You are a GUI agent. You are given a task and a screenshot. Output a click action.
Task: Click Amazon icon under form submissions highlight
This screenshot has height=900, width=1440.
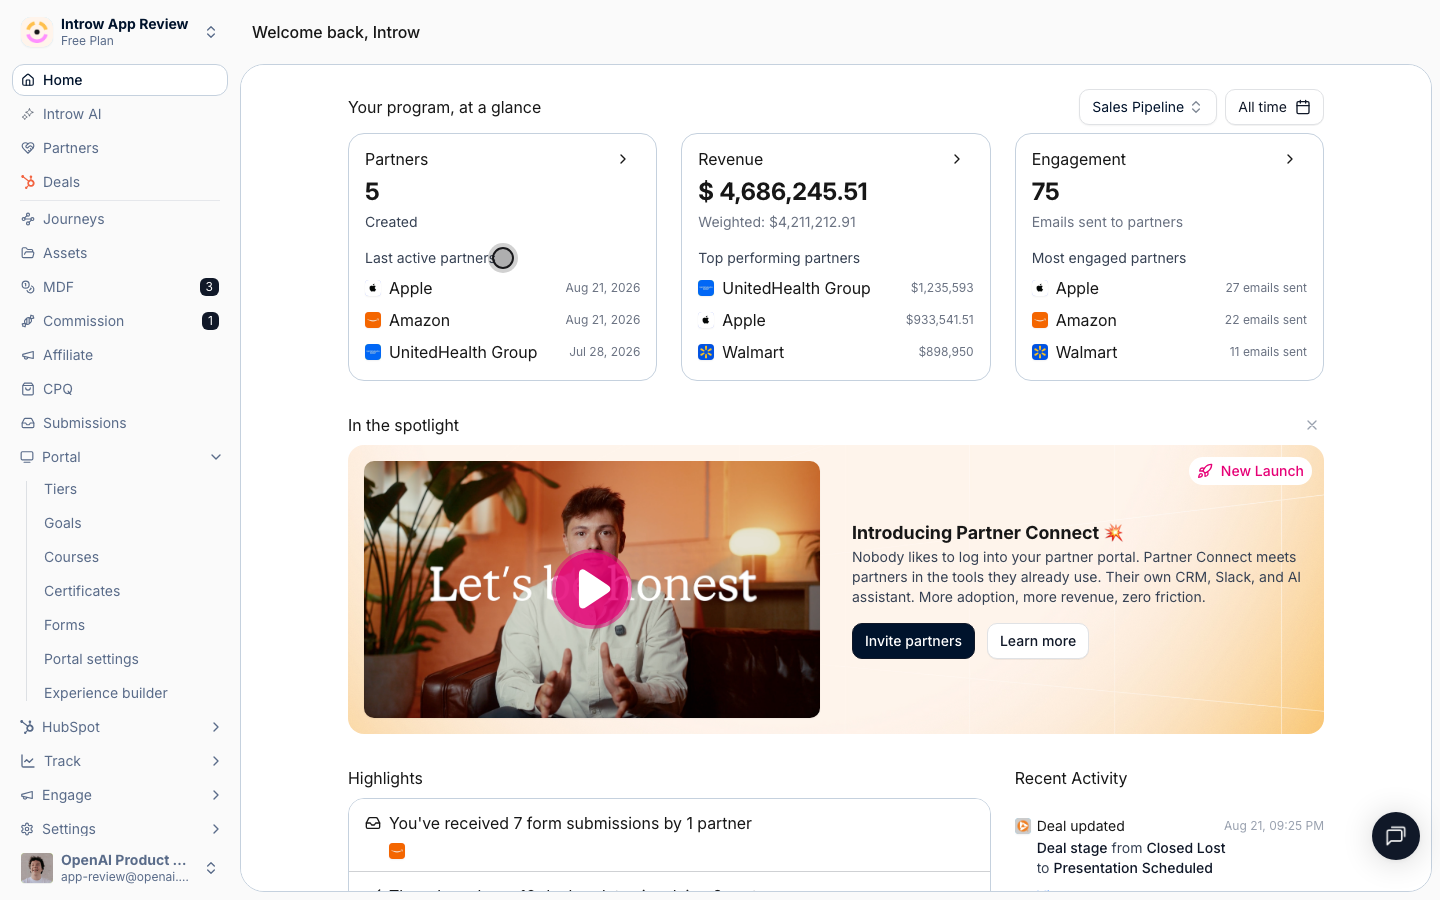click(x=397, y=851)
